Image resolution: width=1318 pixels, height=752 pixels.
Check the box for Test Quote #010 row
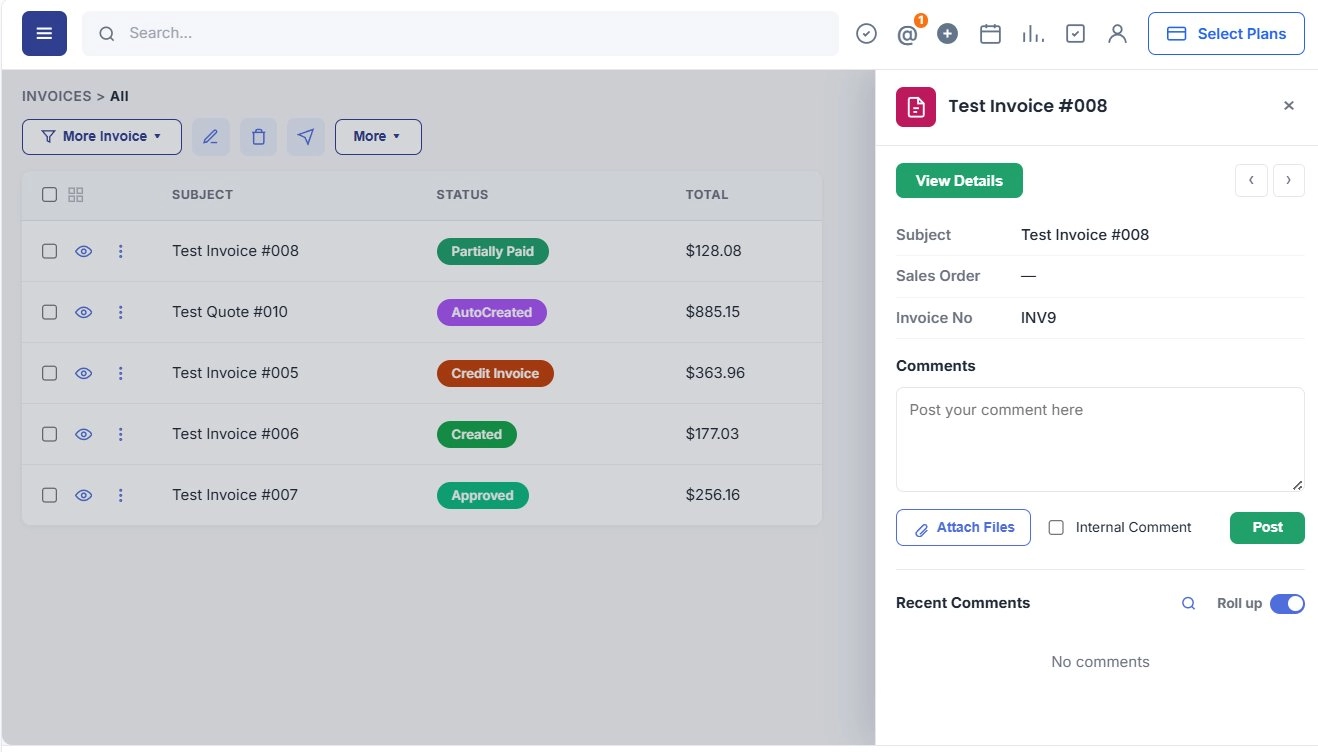[49, 313]
